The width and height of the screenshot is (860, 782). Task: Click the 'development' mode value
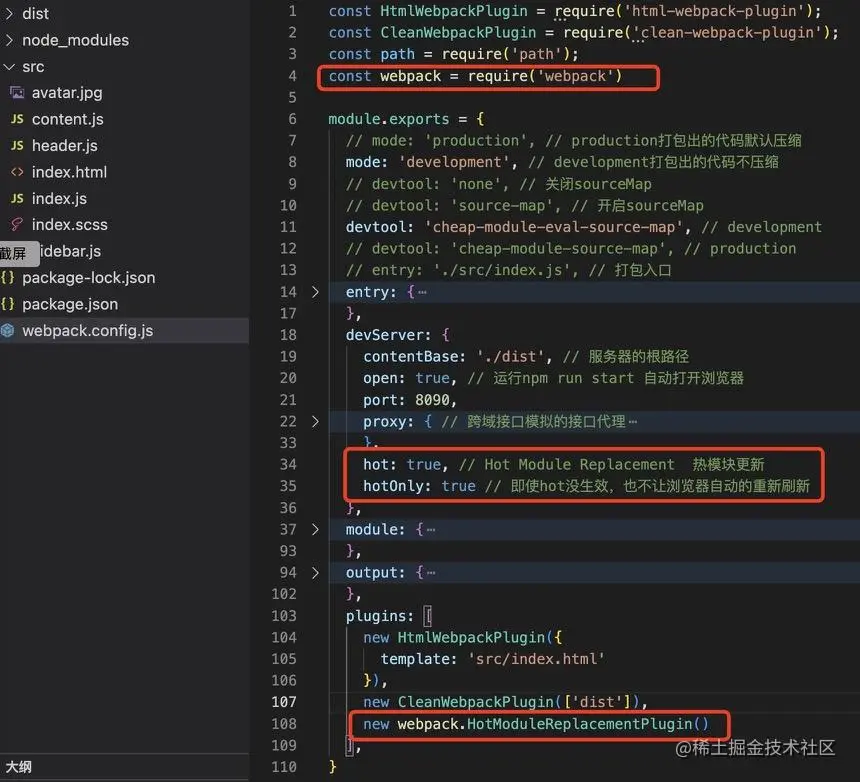[454, 162]
